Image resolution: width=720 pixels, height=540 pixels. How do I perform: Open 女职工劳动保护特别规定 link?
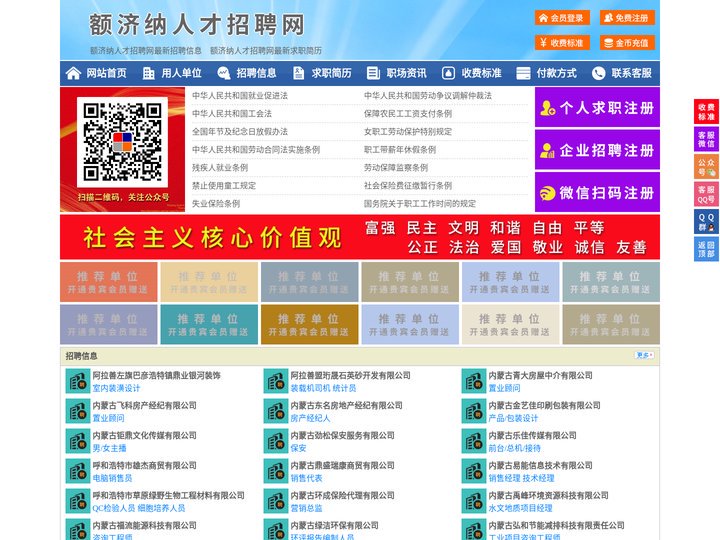408,131
